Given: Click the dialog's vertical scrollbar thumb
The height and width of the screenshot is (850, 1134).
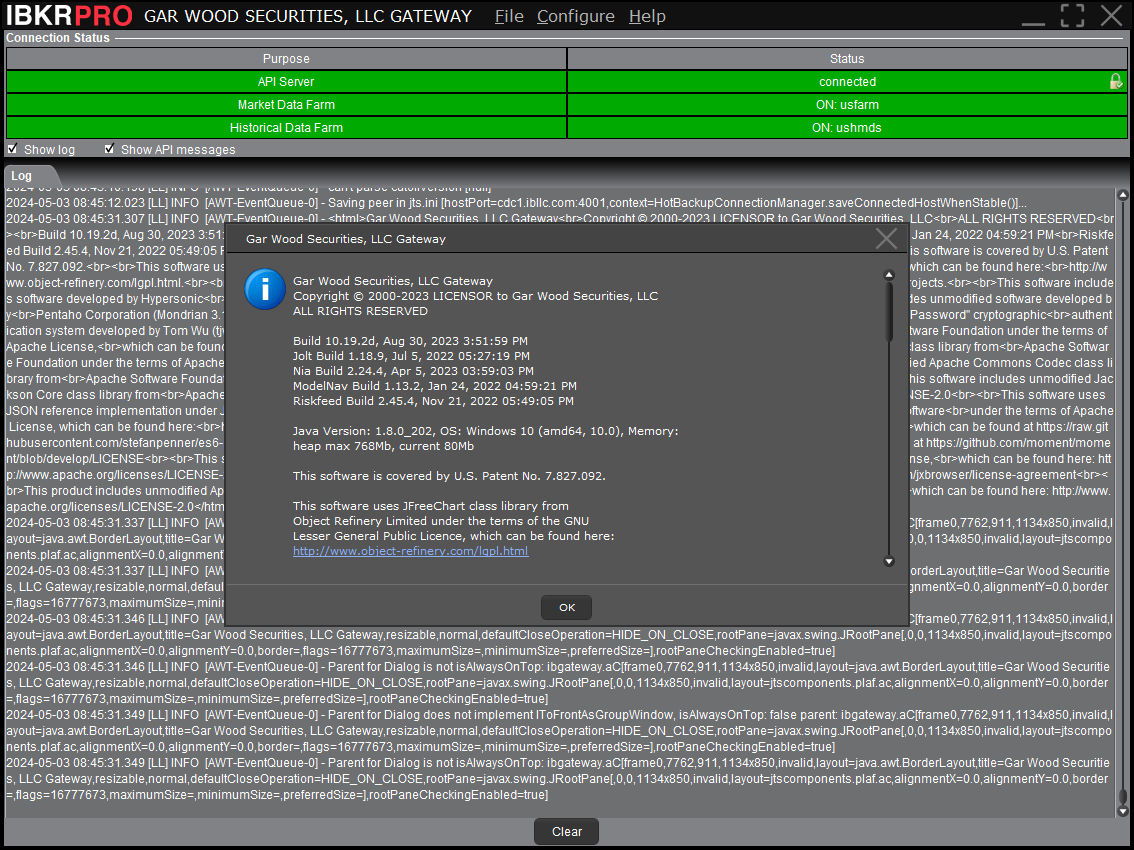Looking at the screenshot, I should pyautogui.click(x=890, y=311).
